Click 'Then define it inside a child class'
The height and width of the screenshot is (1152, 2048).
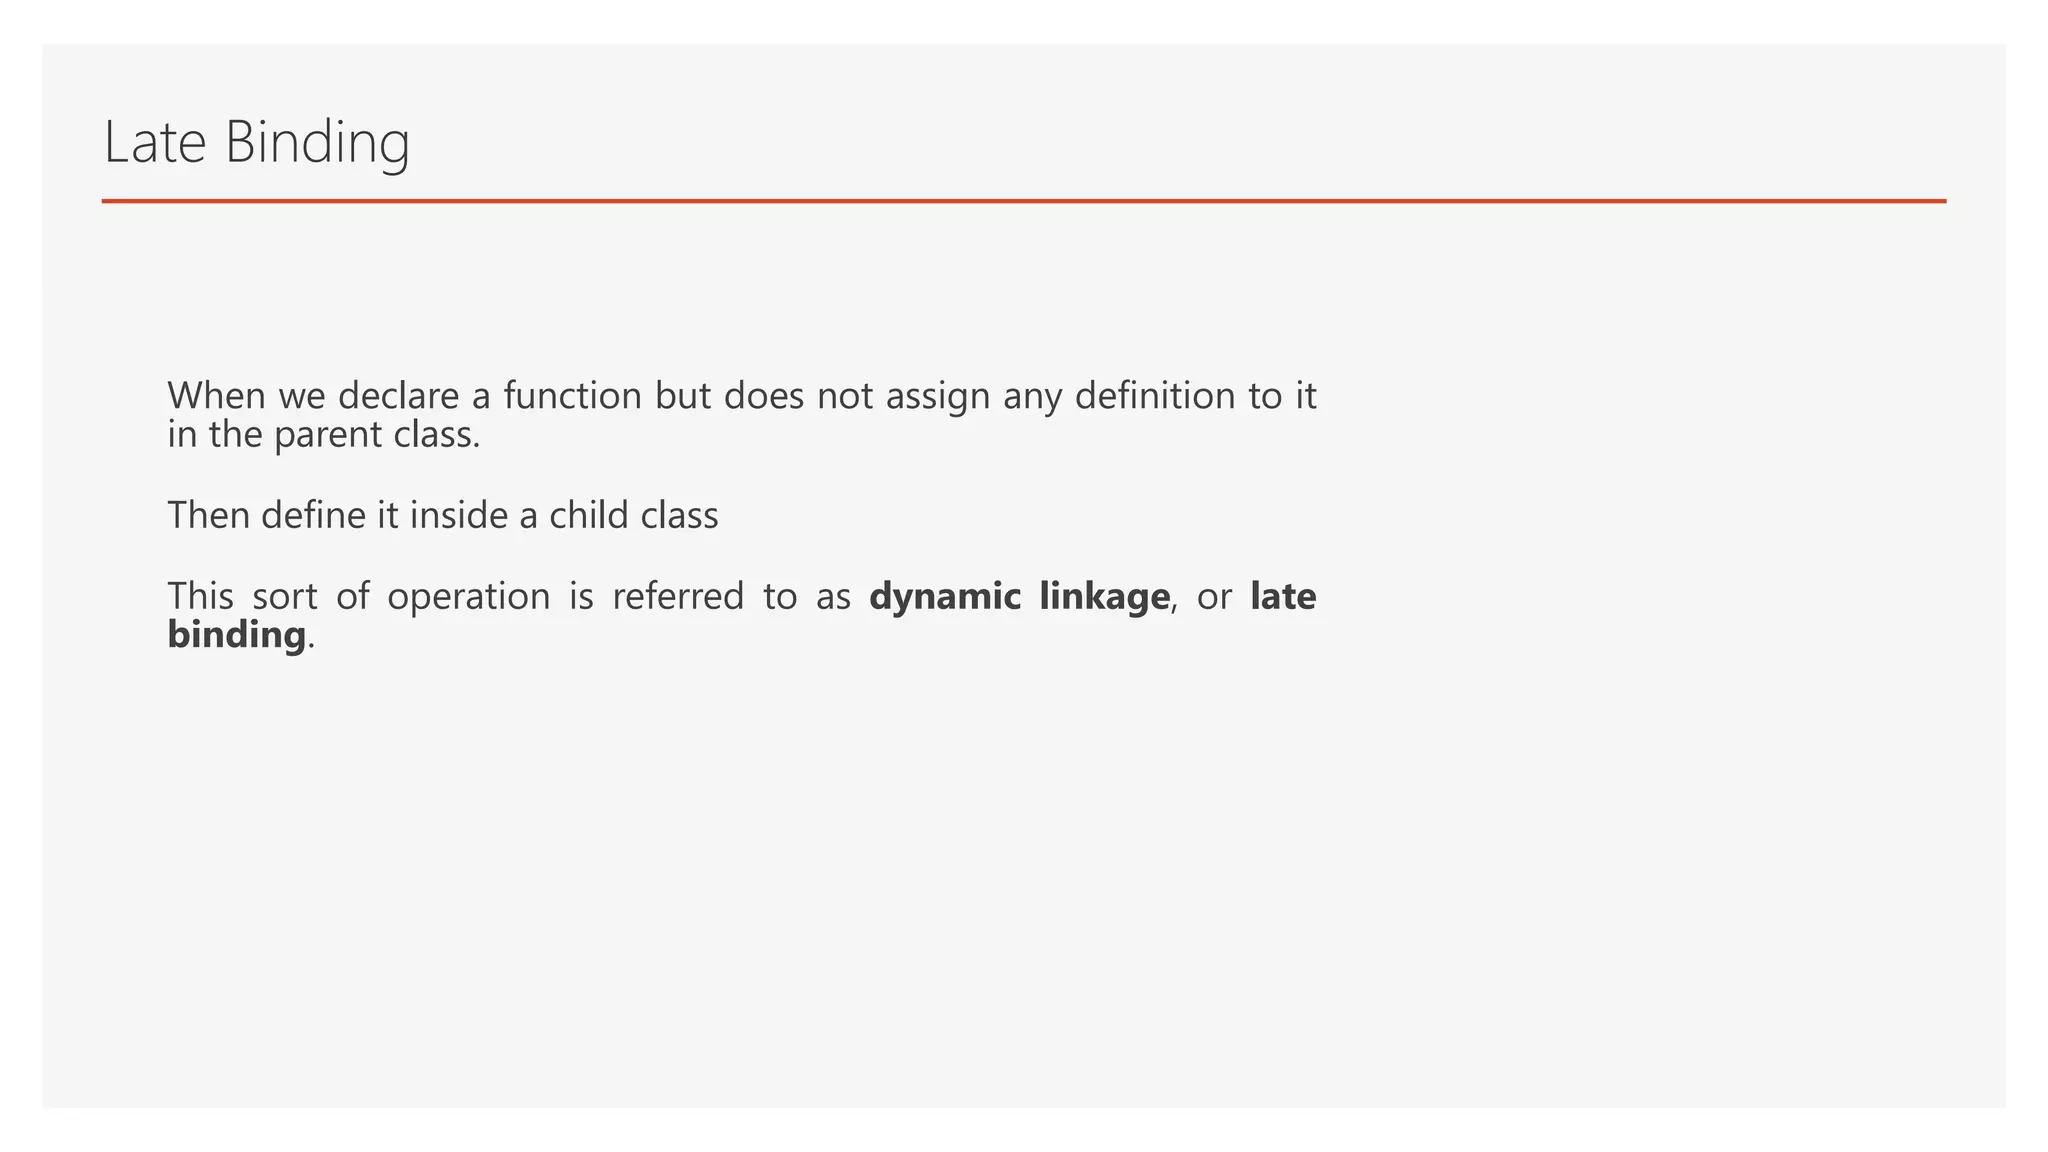pyautogui.click(x=443, y=516)
